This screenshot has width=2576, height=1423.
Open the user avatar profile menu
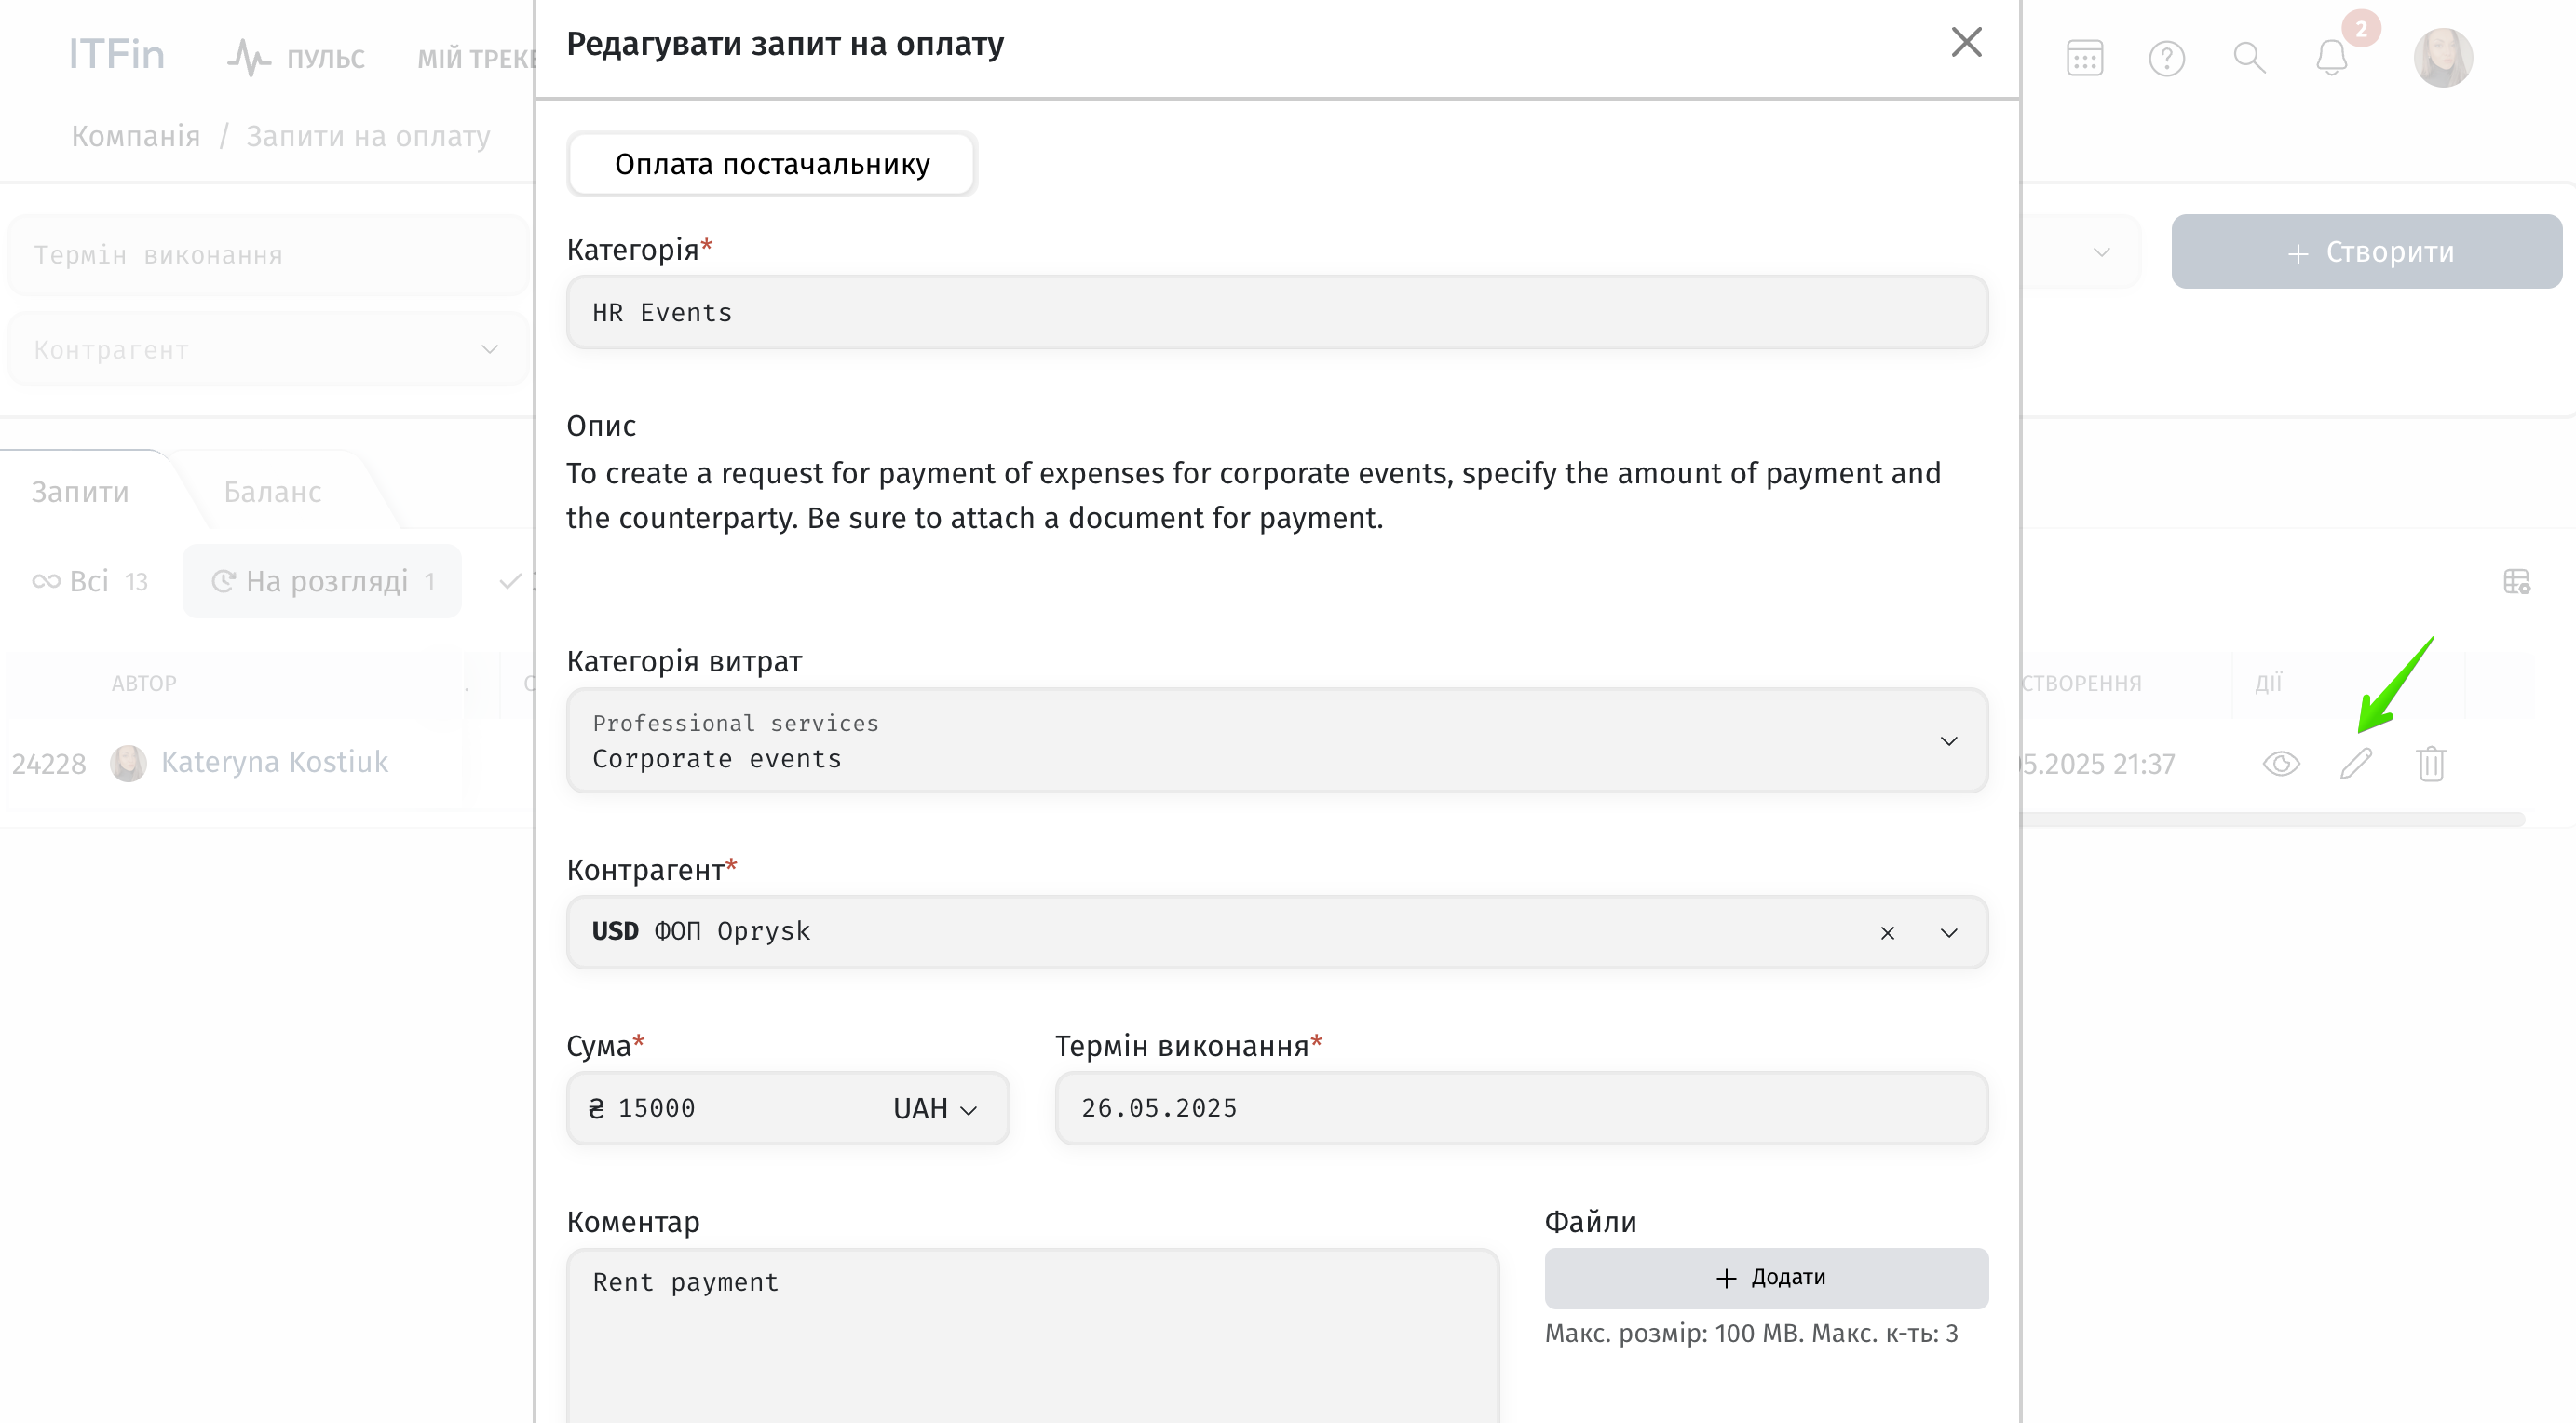[2443, 58]
